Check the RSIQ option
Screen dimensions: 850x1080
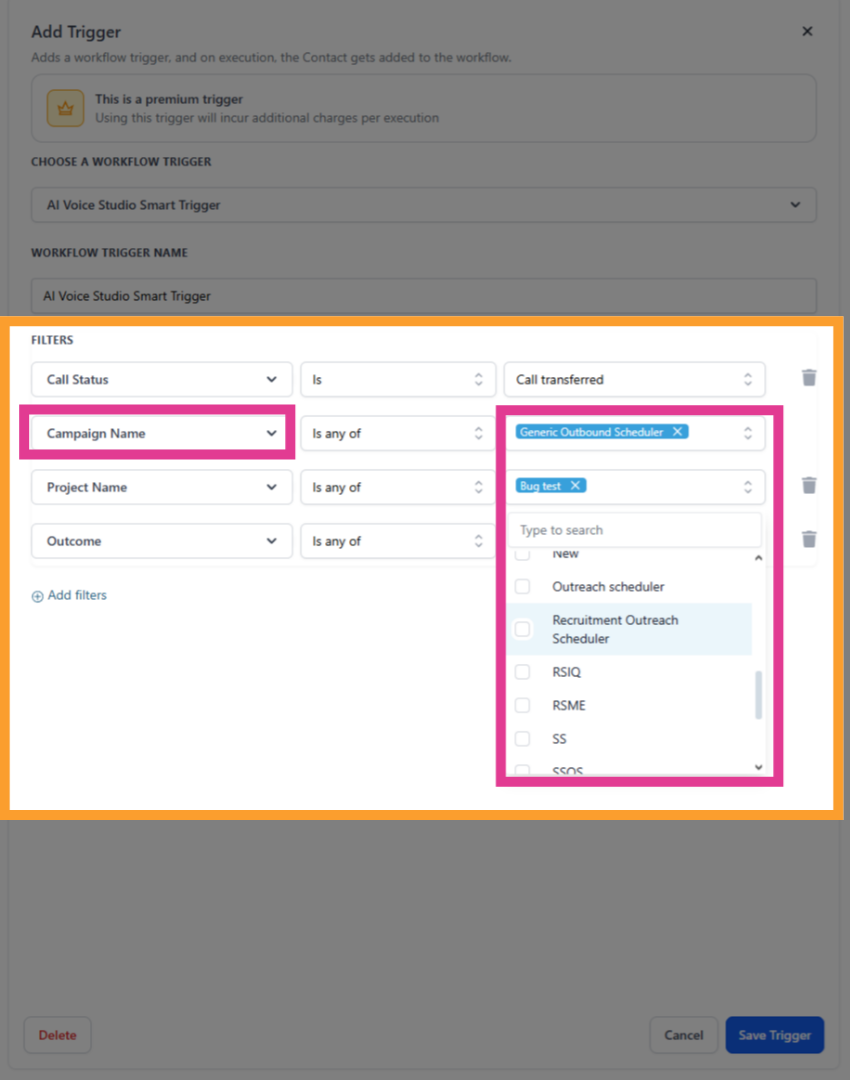pyautogui.click(x=522, y=672)
